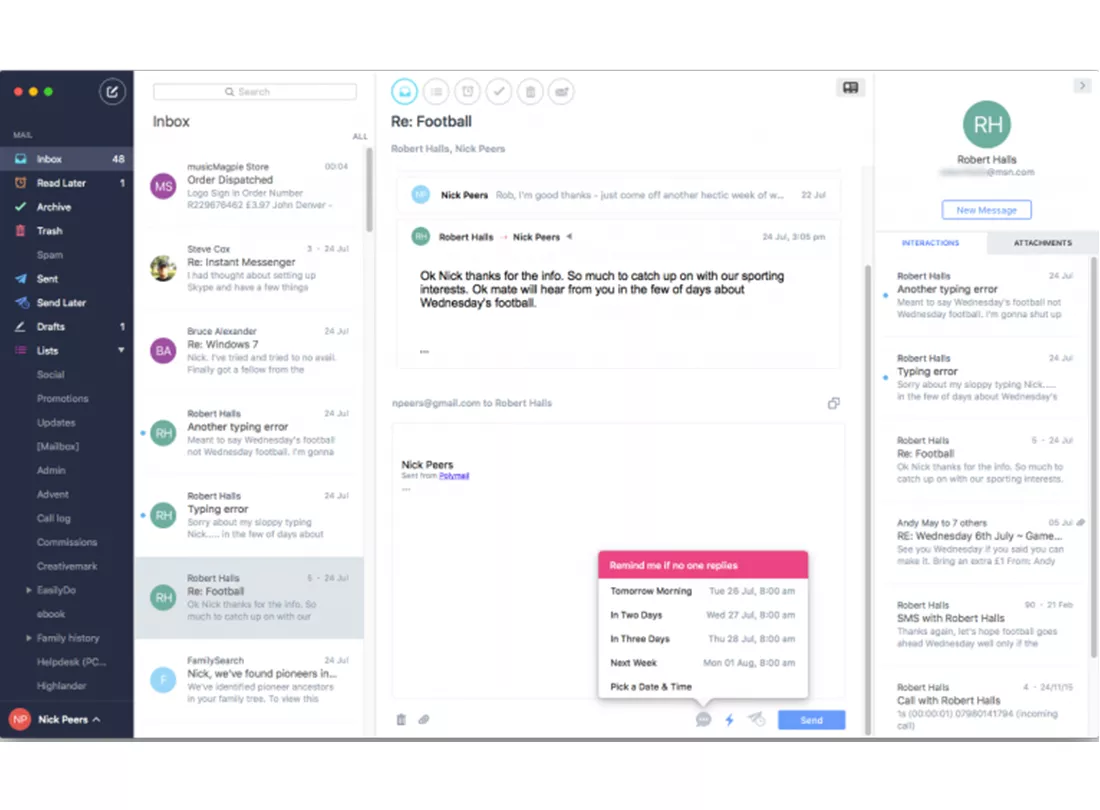The image size is (1100, 810).
Task: Open the move-to-folder icon in the toolbar
Action: pos(561,91)
